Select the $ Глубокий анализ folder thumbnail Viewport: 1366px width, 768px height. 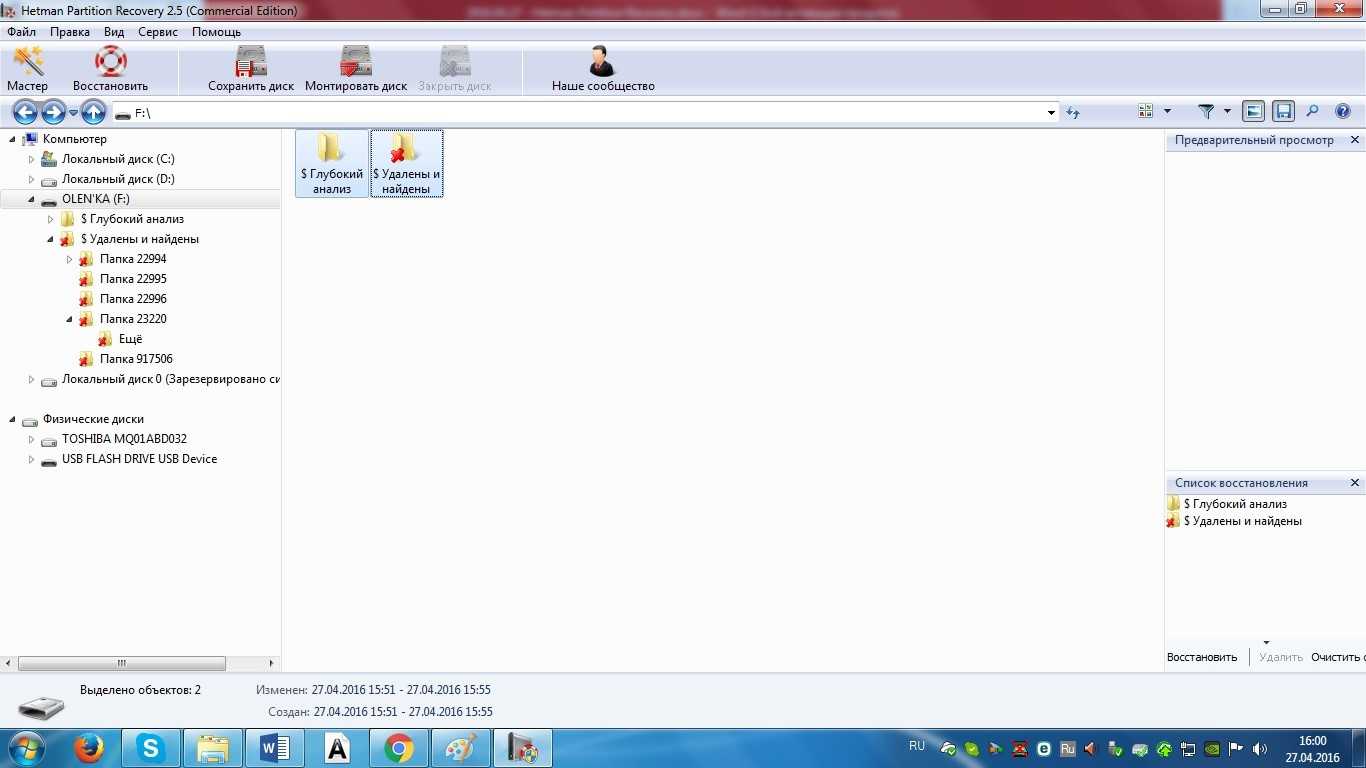click(x=332, y=163)
